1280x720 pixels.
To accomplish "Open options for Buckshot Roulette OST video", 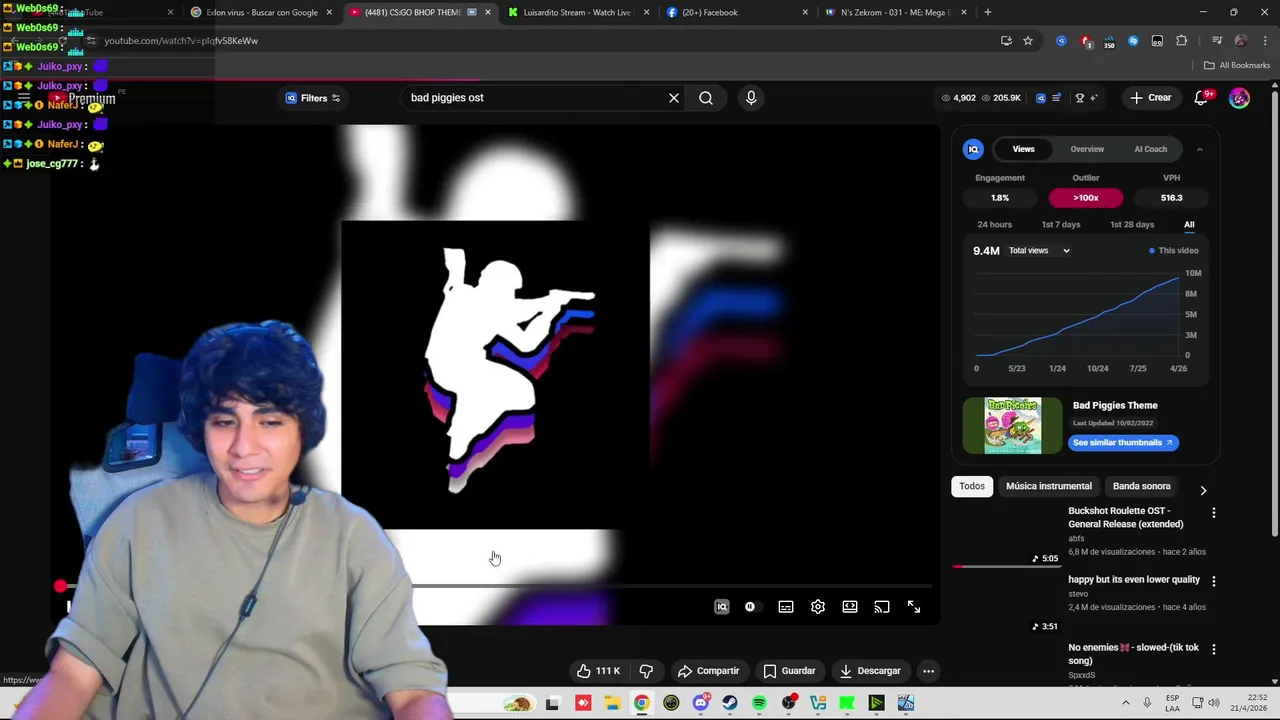I will click(x=1214, y=513).
